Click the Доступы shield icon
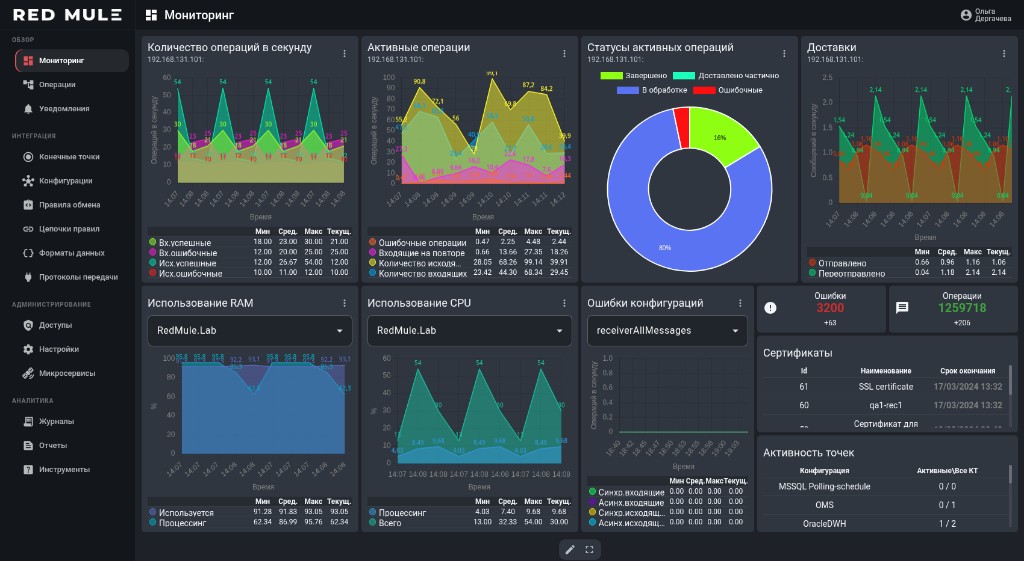Image resolution: width=1024 pixels, height=561 pixels. click(28, 325)
